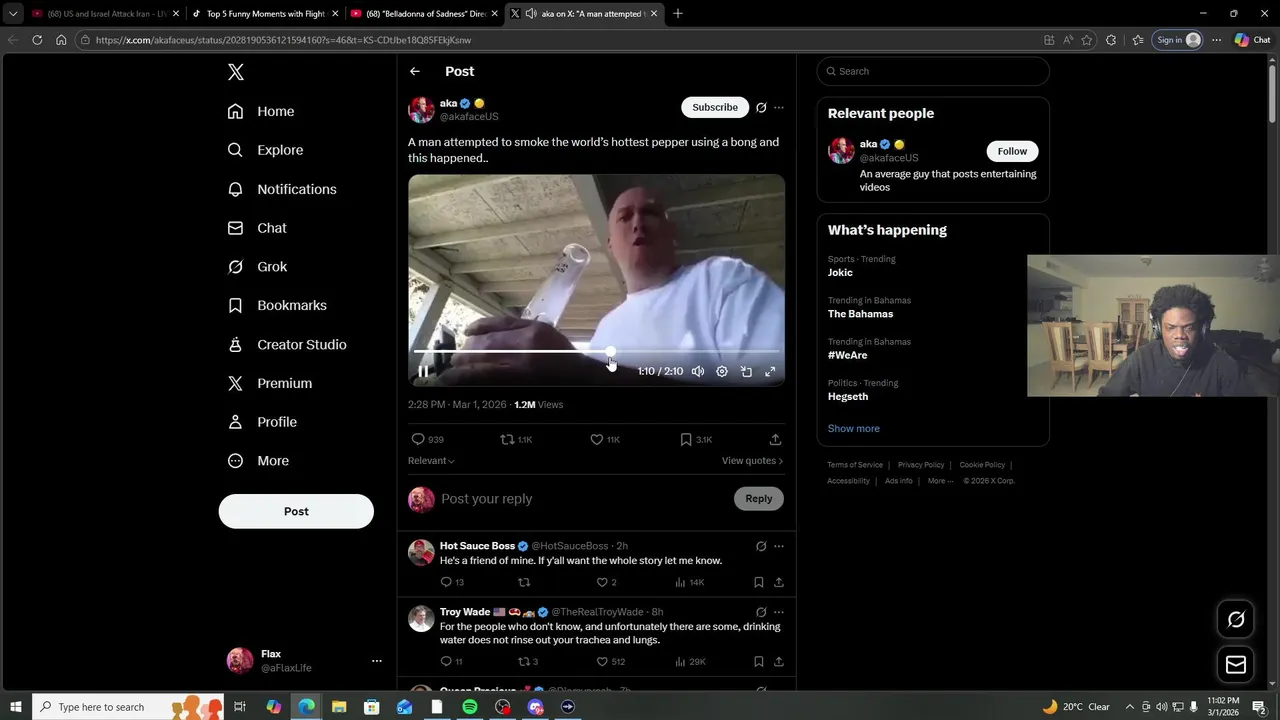Open the Relevant sort dropdown
This screenshot has width=1280, height=720.
click(431, 460)
